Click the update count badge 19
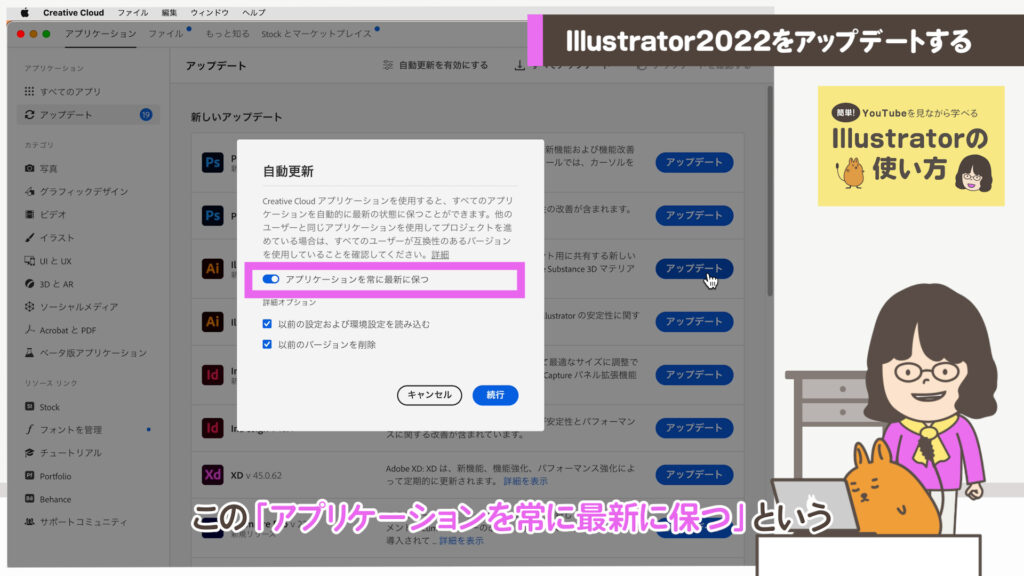Image resolution: width=1024 pixels, height=576 pixels. click(x=146, y=115)
